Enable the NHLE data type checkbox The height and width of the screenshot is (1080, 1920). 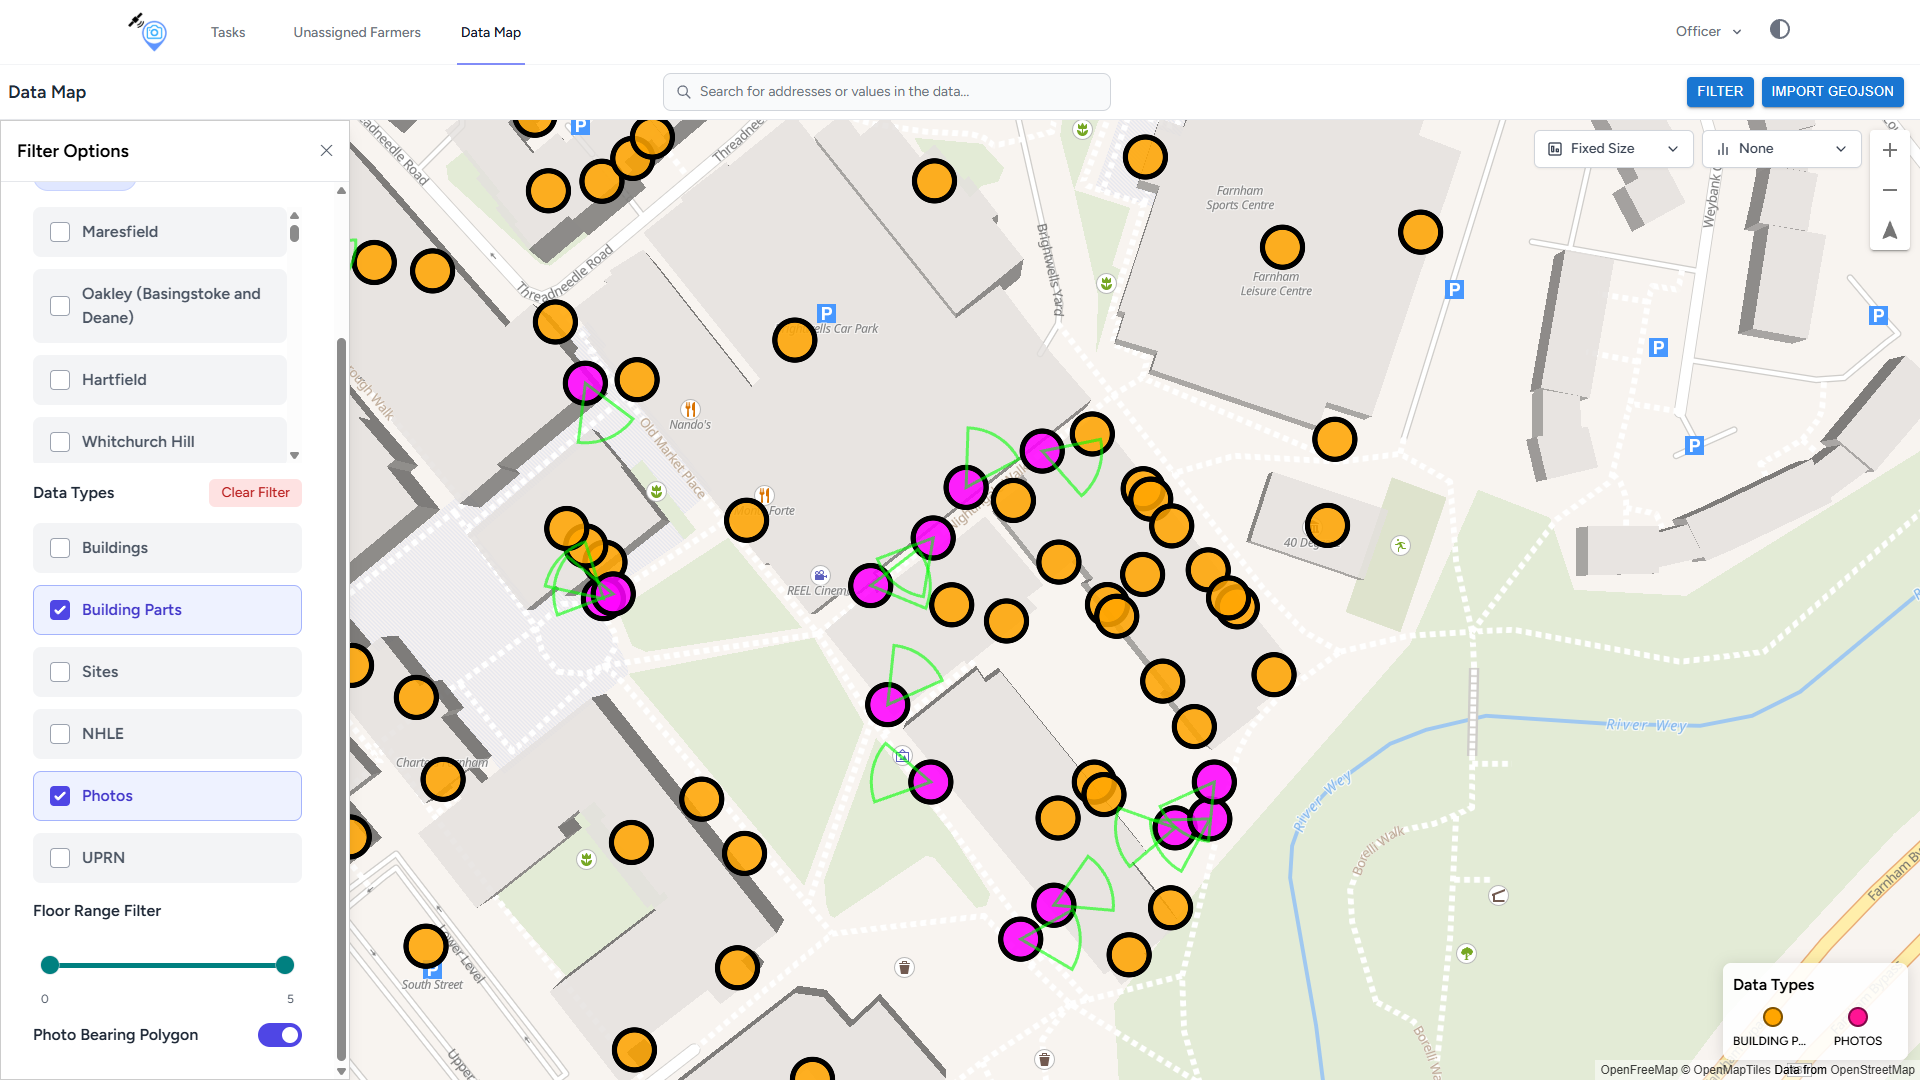pyautogui.click(x=61, y=734)
